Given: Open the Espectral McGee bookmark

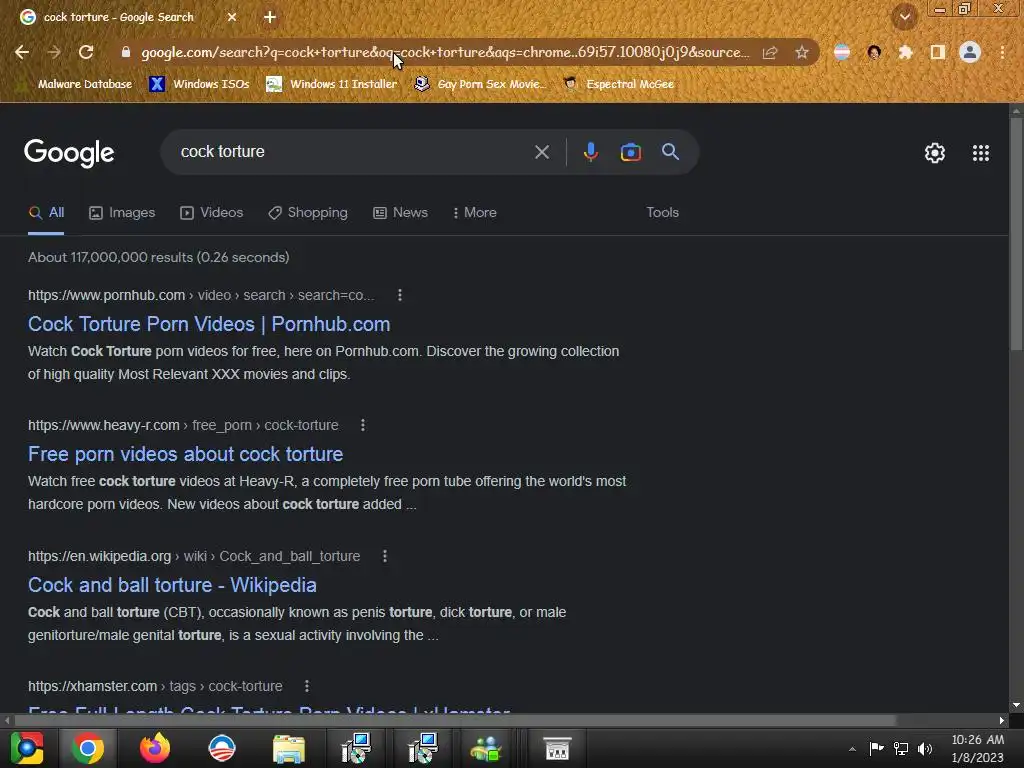Looking at the screenshot, I should [x=618, y=84].
